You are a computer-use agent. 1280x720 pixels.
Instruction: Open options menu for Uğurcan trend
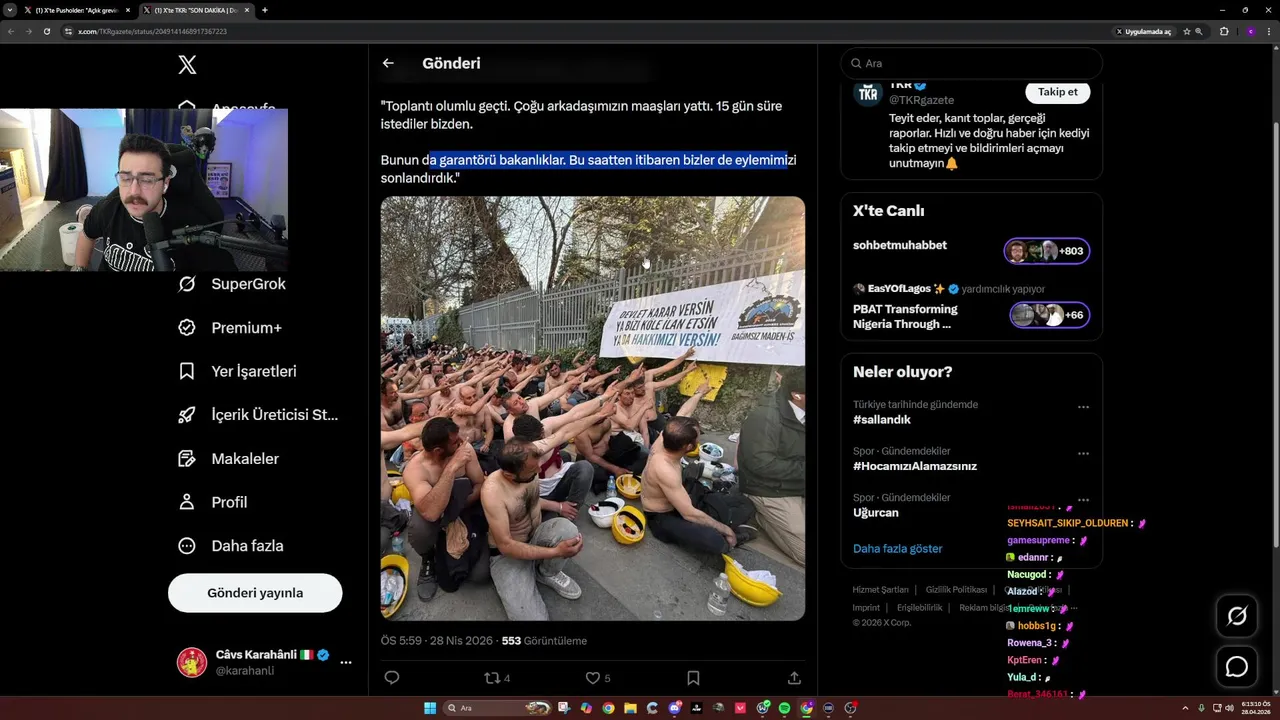point(1083,500)
